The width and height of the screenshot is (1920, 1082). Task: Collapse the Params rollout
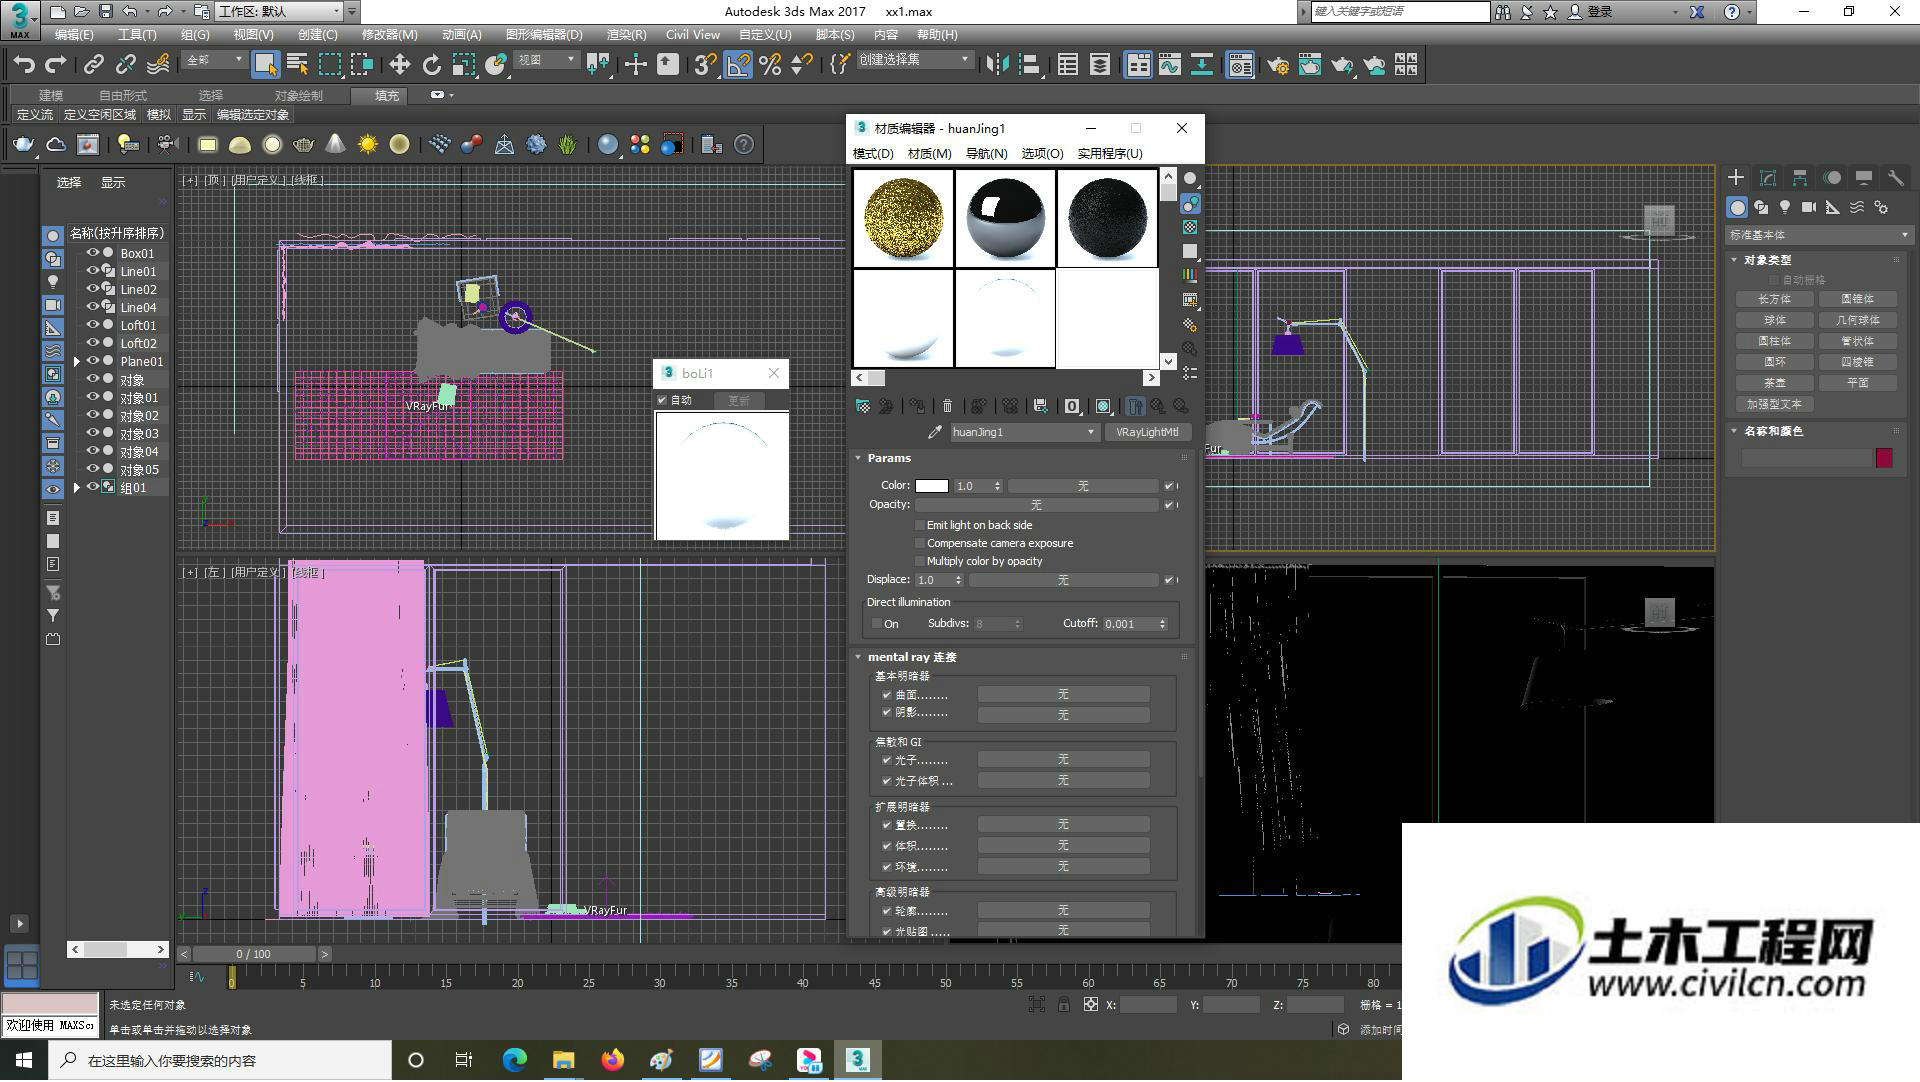tap(858, 458)
